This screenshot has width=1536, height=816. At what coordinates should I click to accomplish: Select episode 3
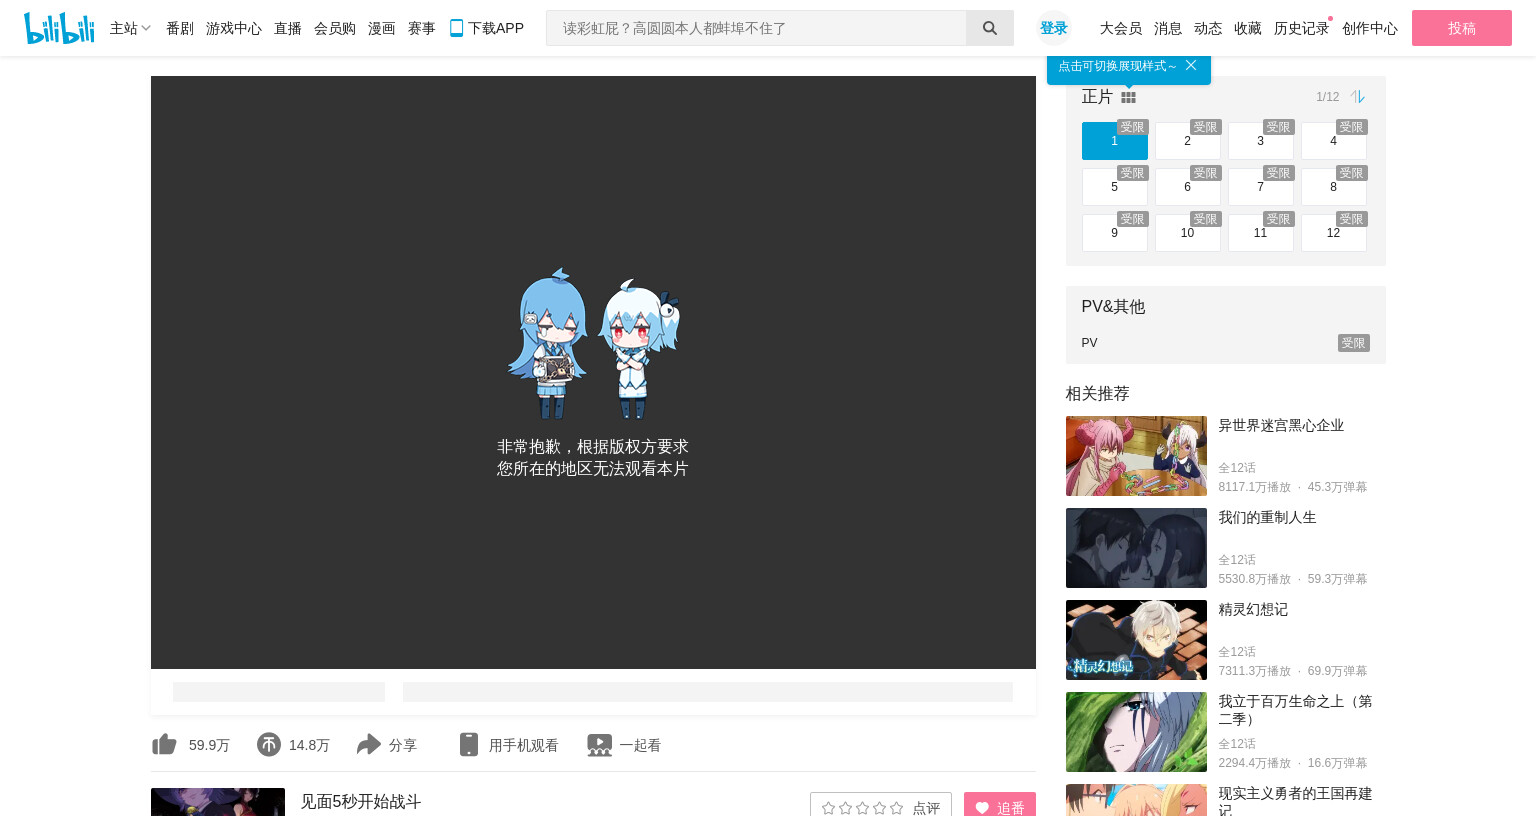point(1261,141)
